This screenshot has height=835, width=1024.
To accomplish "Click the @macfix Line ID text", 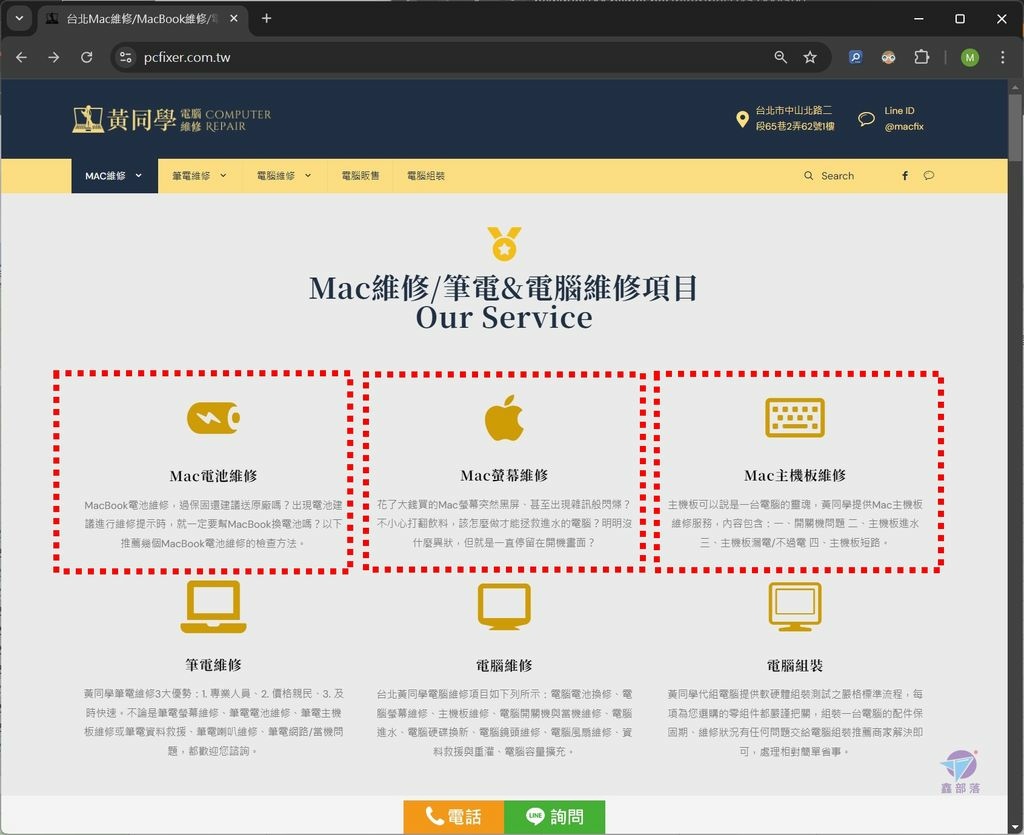I will point(904,127).
